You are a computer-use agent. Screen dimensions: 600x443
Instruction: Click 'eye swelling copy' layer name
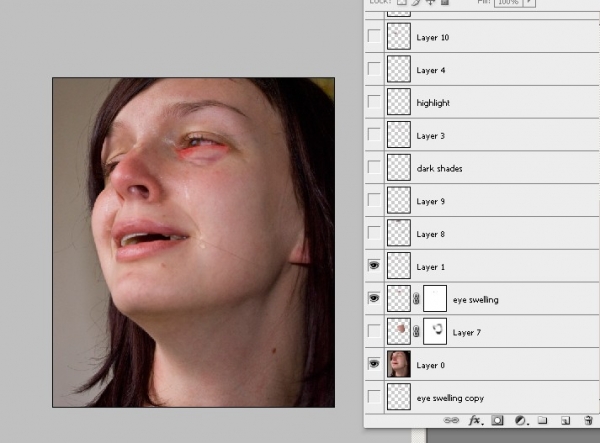pyautogui.click(x=450, y=398)
